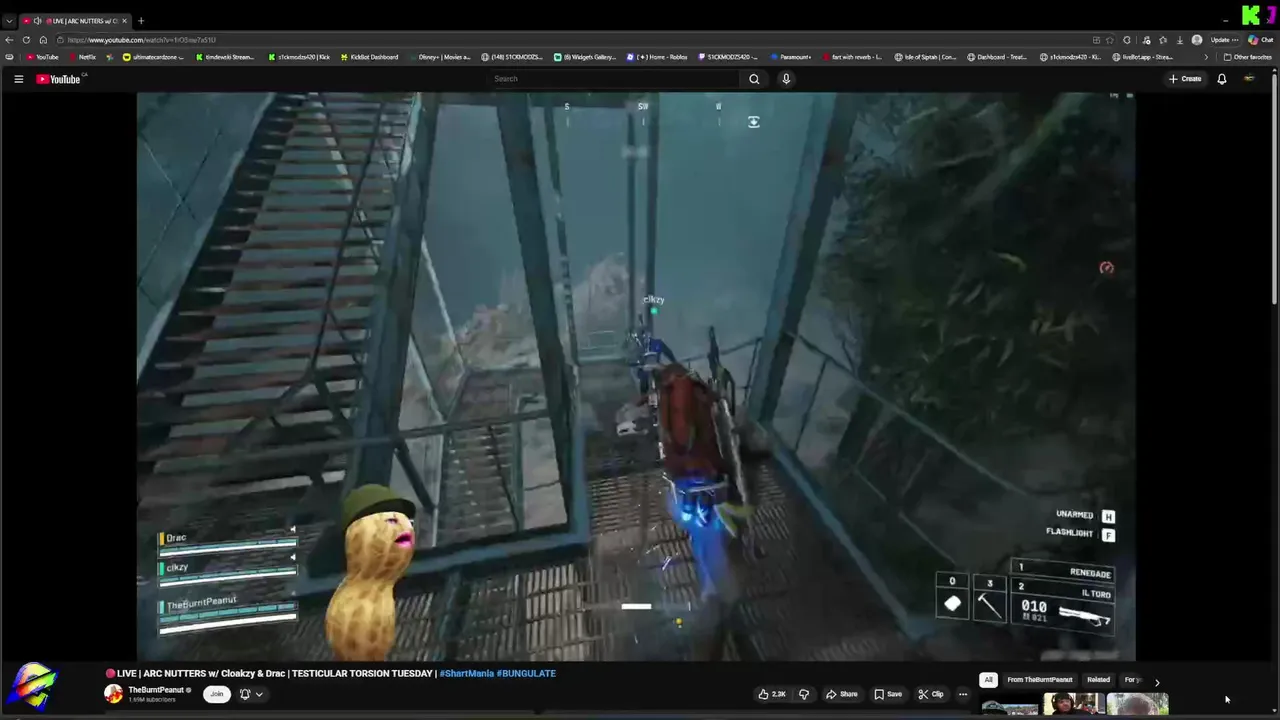Viewport: 1280px width, 720px height.
Task: Click the page vertical scrollbar
Action: pos(1274,190)
